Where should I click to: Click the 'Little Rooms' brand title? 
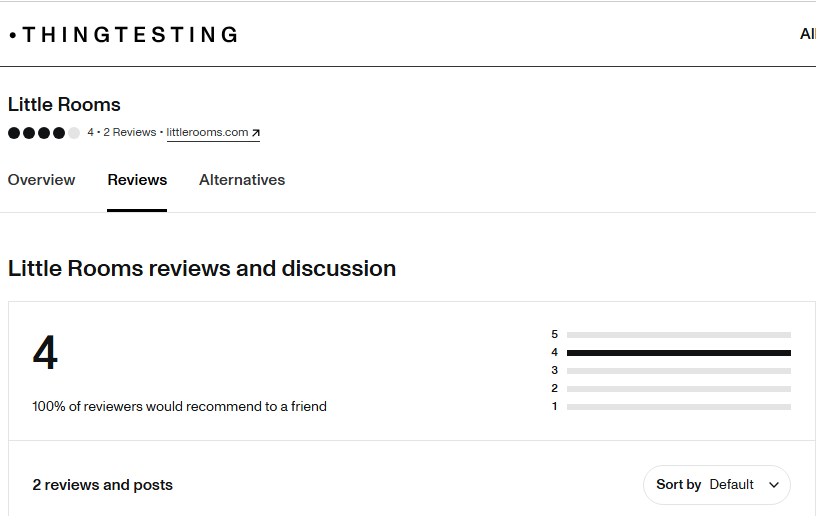tap(64, 105)
